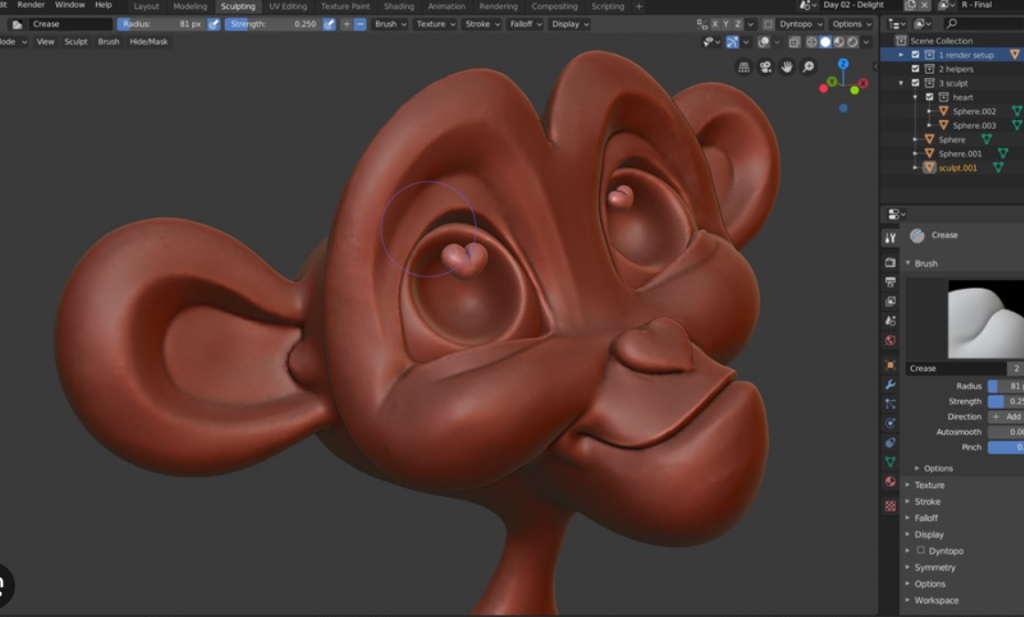Open the Material properties tab

(x=890, y=481)
